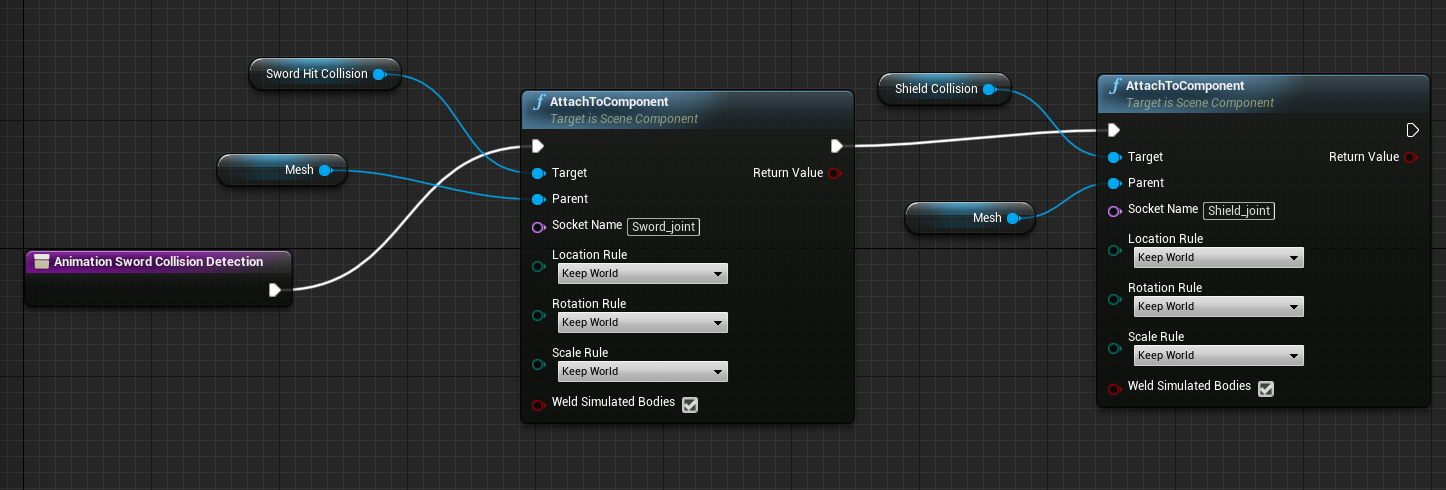Click the left AttachToComponent exec input pin
1446x490 pixels.
(538, 146)
